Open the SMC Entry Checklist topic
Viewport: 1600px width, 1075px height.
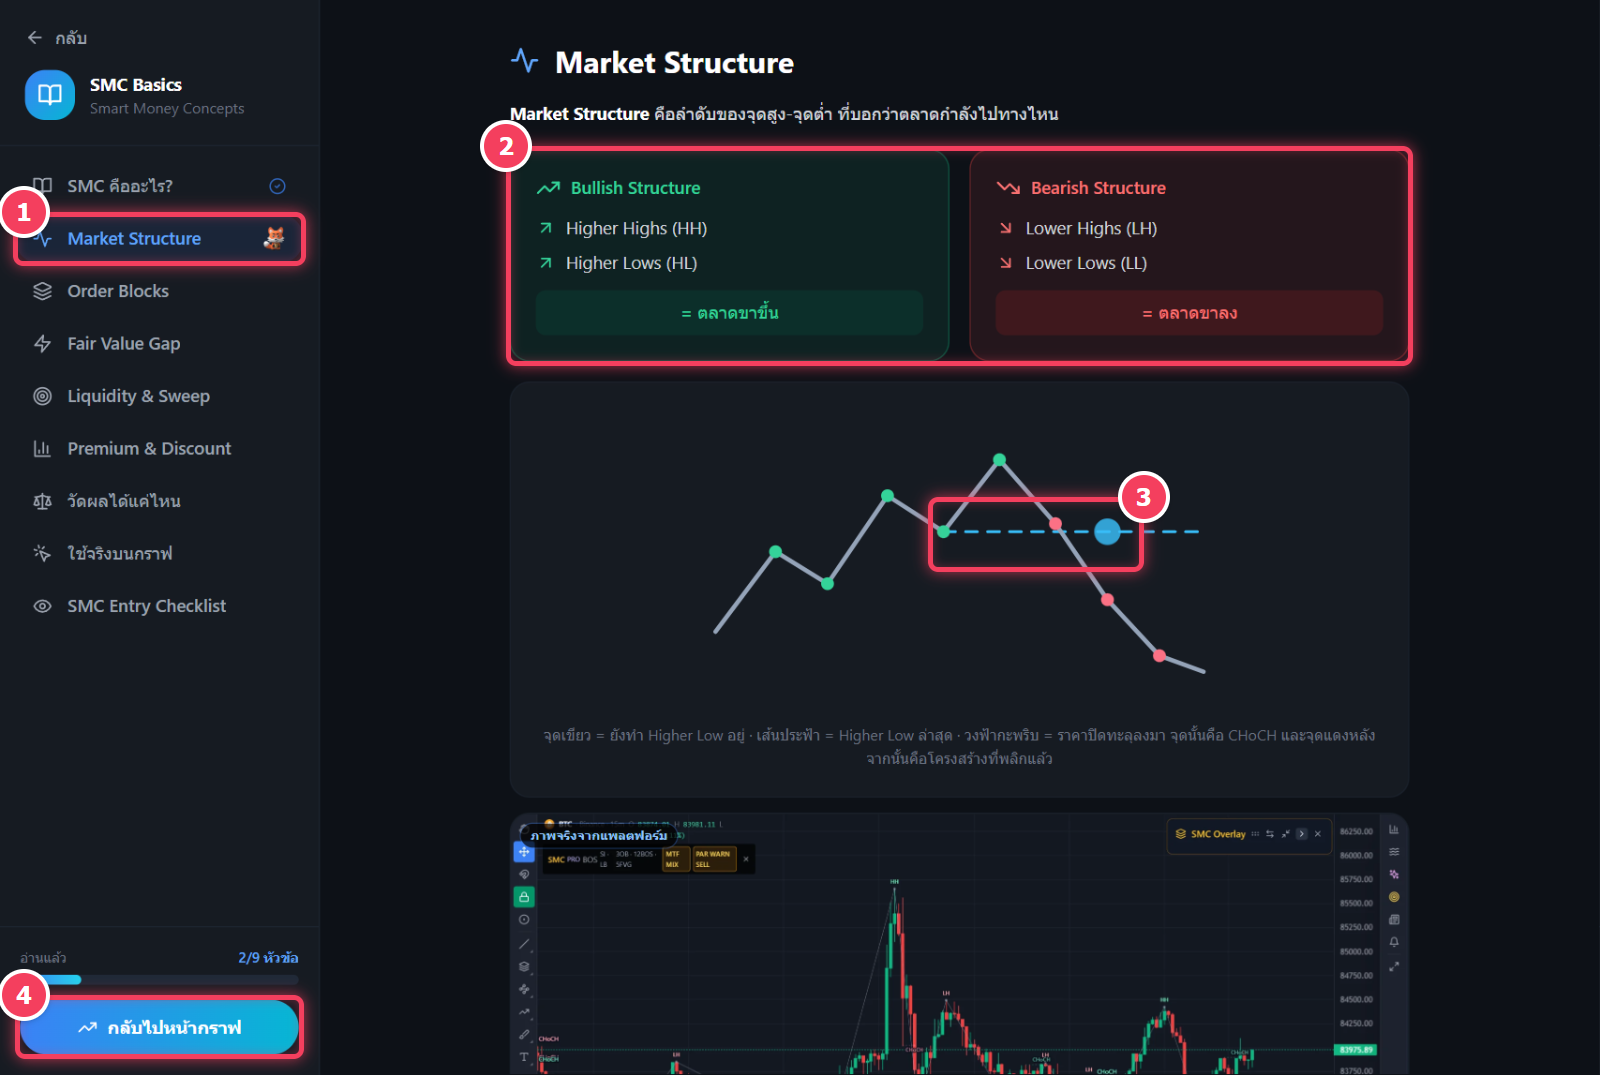coord(160,606)
